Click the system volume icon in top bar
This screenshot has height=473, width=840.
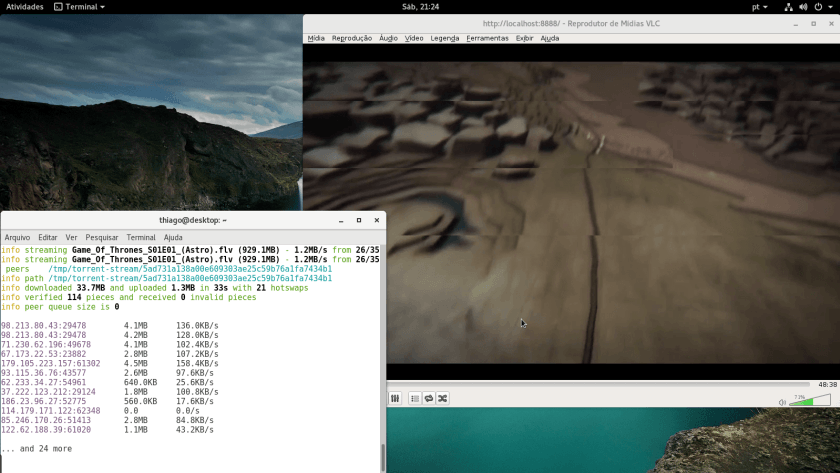[x=803, y=7]
